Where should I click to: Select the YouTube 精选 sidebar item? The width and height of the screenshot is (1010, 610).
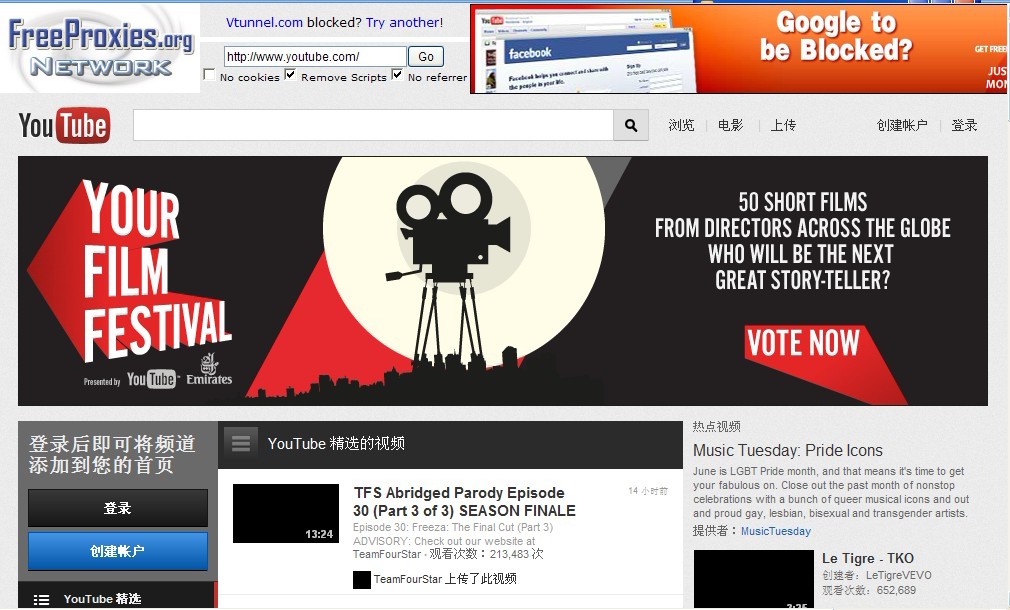[117, 598]
